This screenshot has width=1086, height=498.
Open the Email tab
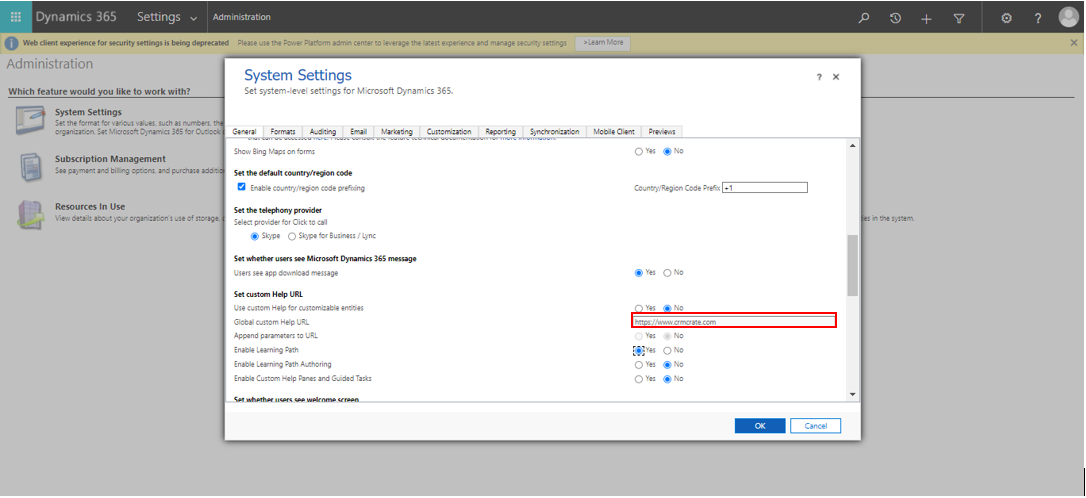click(x=358, y=132)
